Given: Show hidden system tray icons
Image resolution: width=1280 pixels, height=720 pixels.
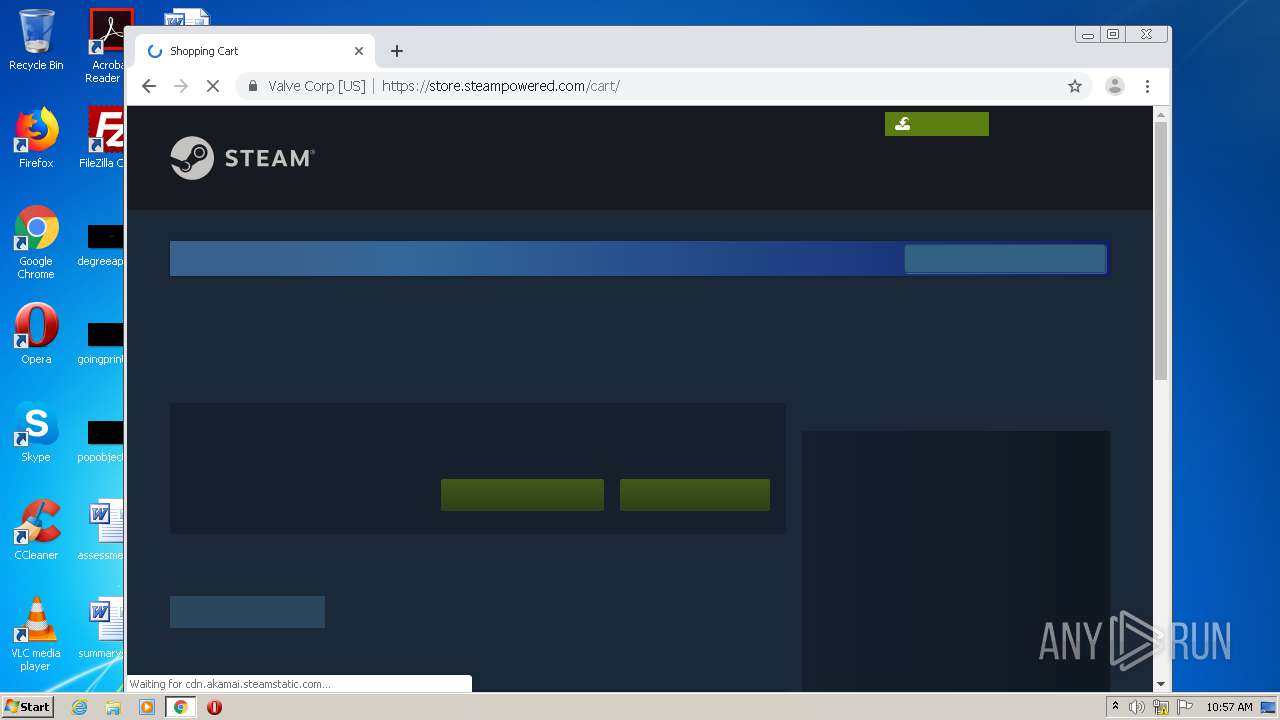Looking at the screenshot, I should pos(1115,707).
